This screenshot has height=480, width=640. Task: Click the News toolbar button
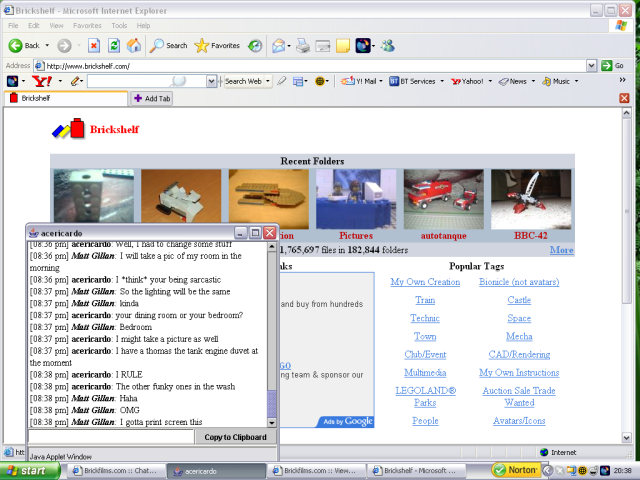point(513,81)
